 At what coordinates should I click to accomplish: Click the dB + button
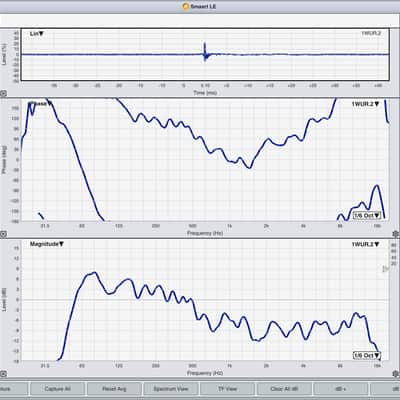(x=341, y=389)
